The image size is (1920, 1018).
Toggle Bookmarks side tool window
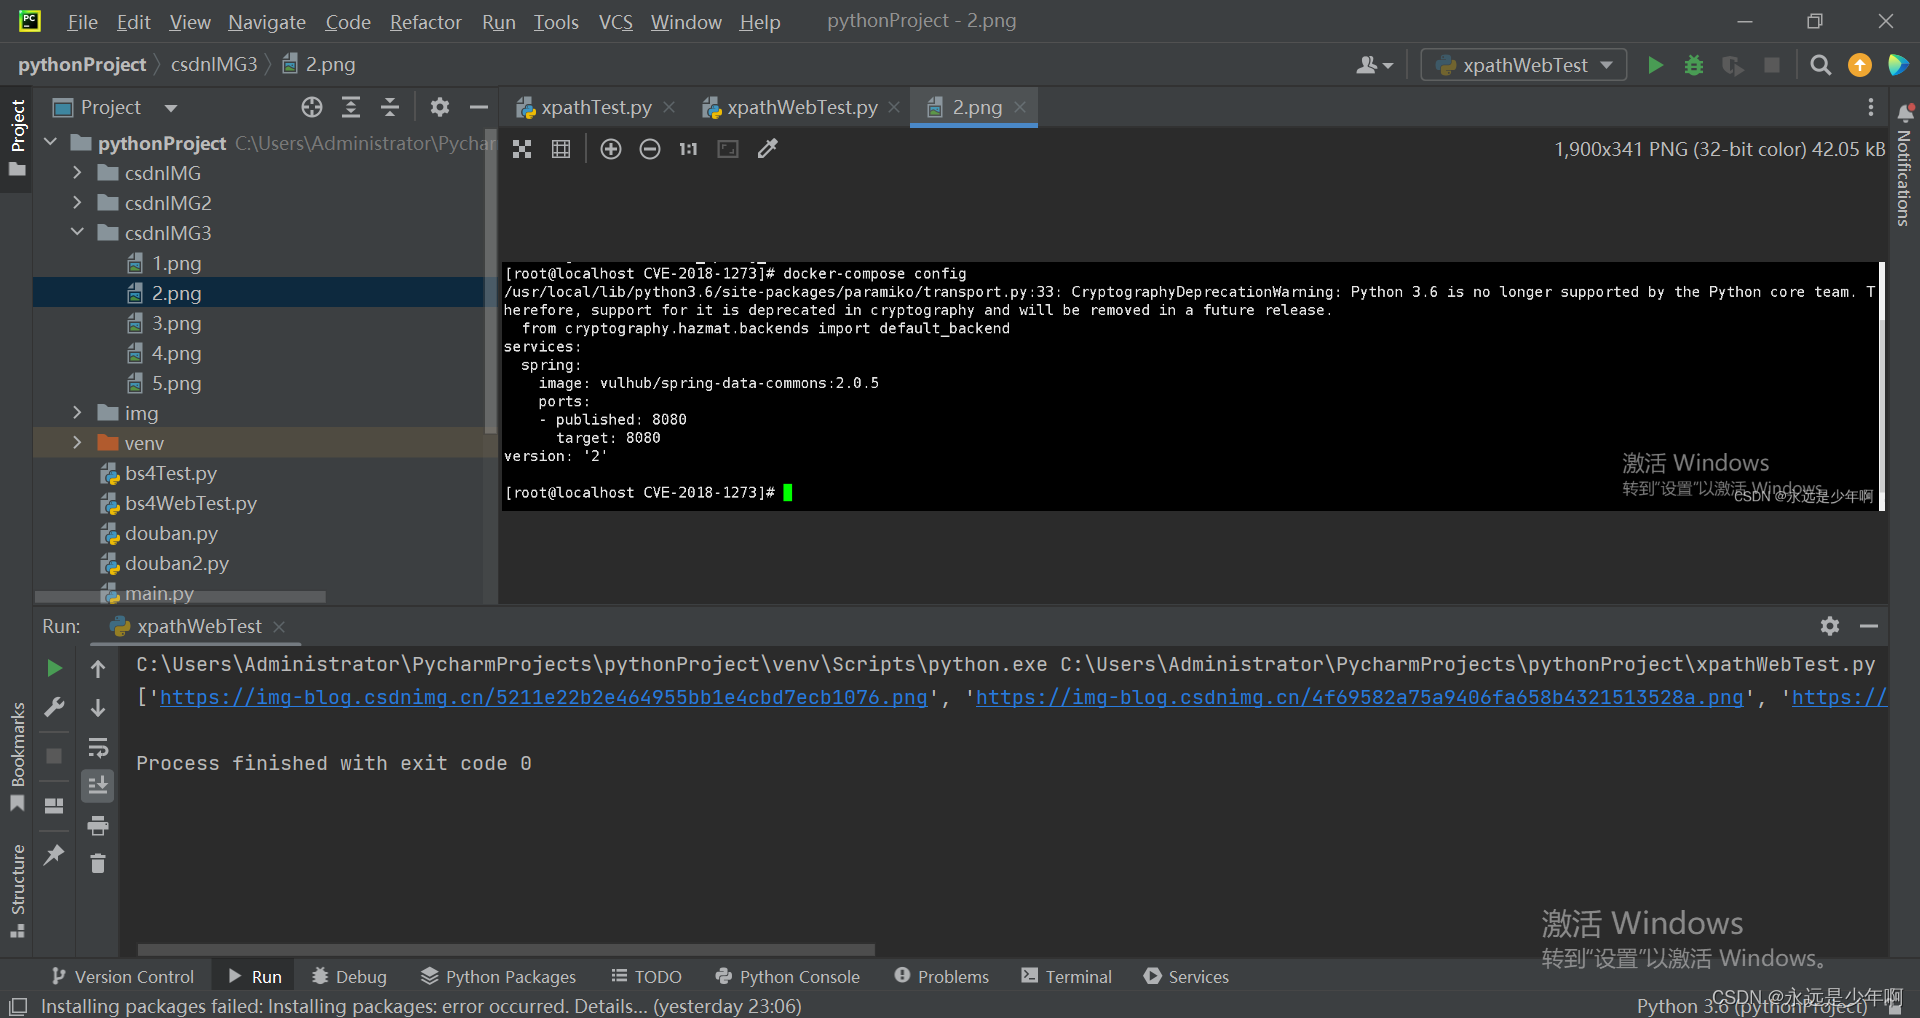17,757
